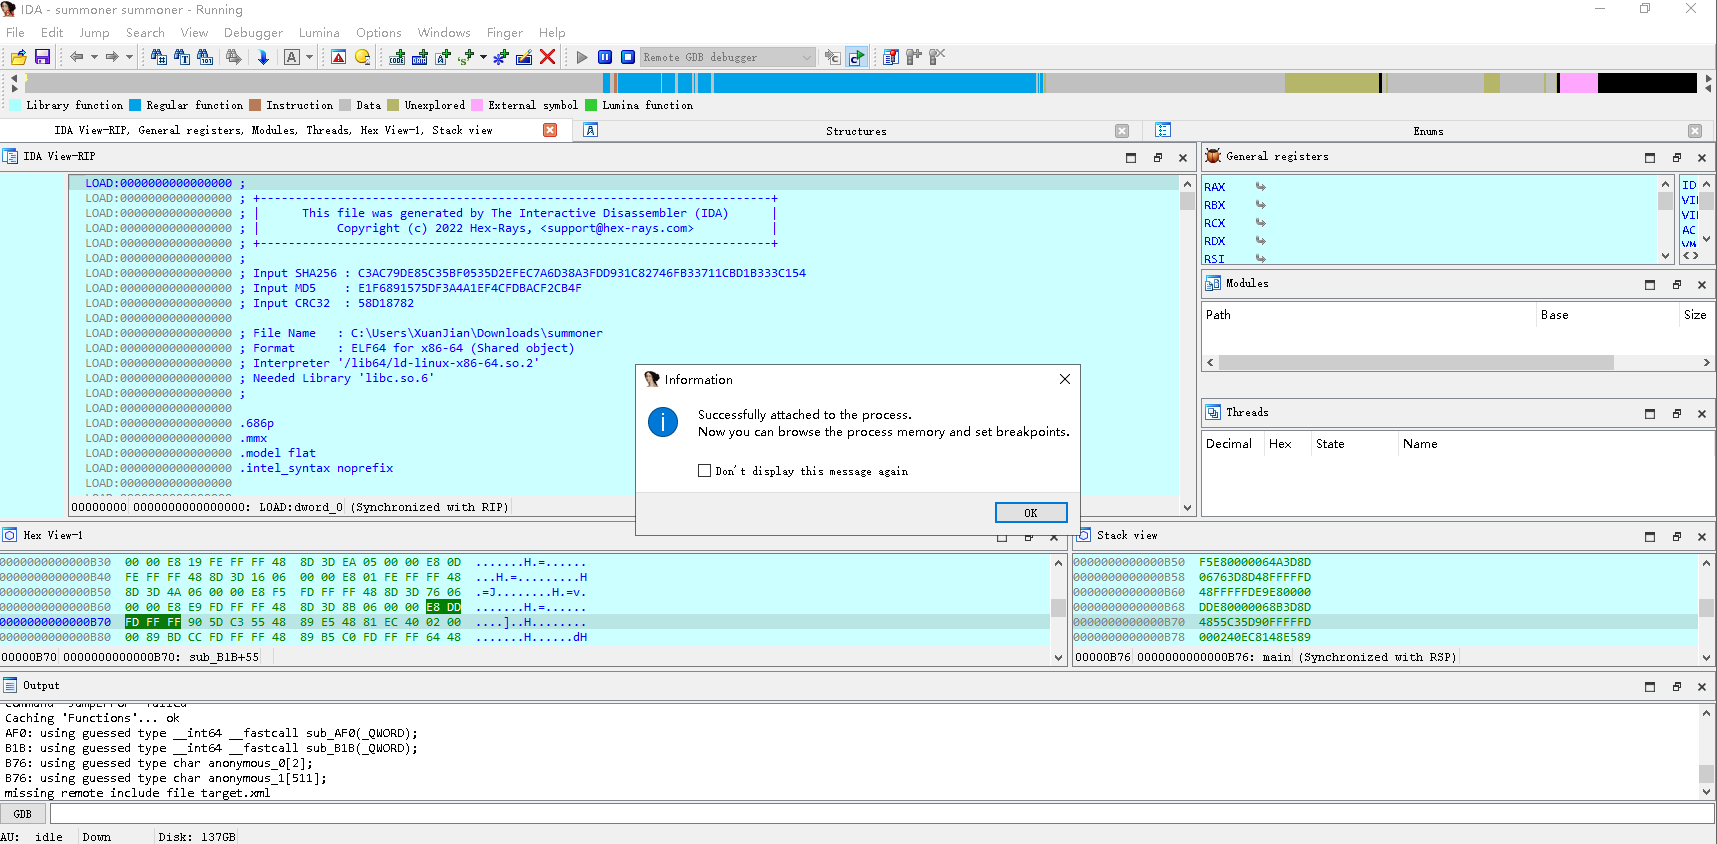
Task: Click the Decimal column header in Threads
Action: click(x=1229, y=444)
